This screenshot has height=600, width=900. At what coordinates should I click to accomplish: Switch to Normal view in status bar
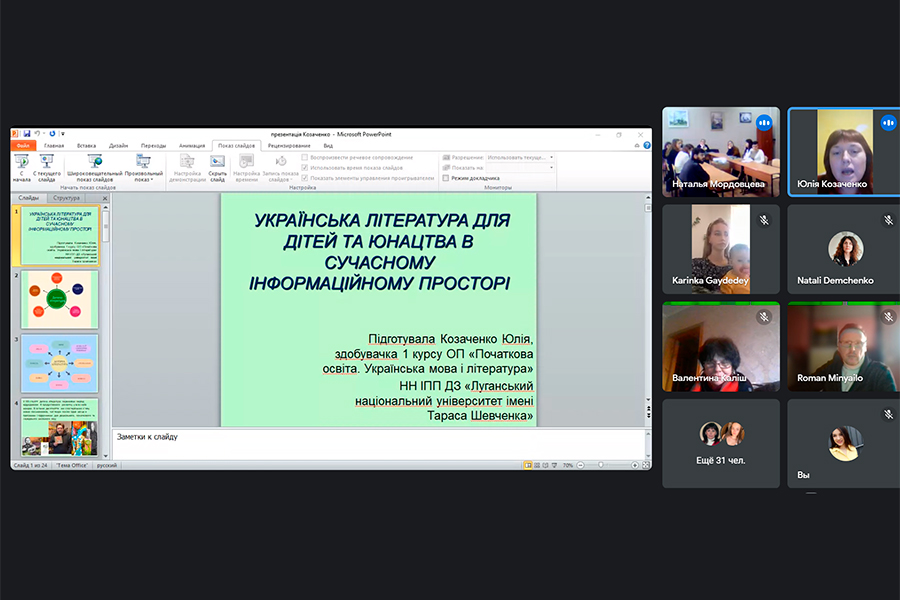[527, 465]
